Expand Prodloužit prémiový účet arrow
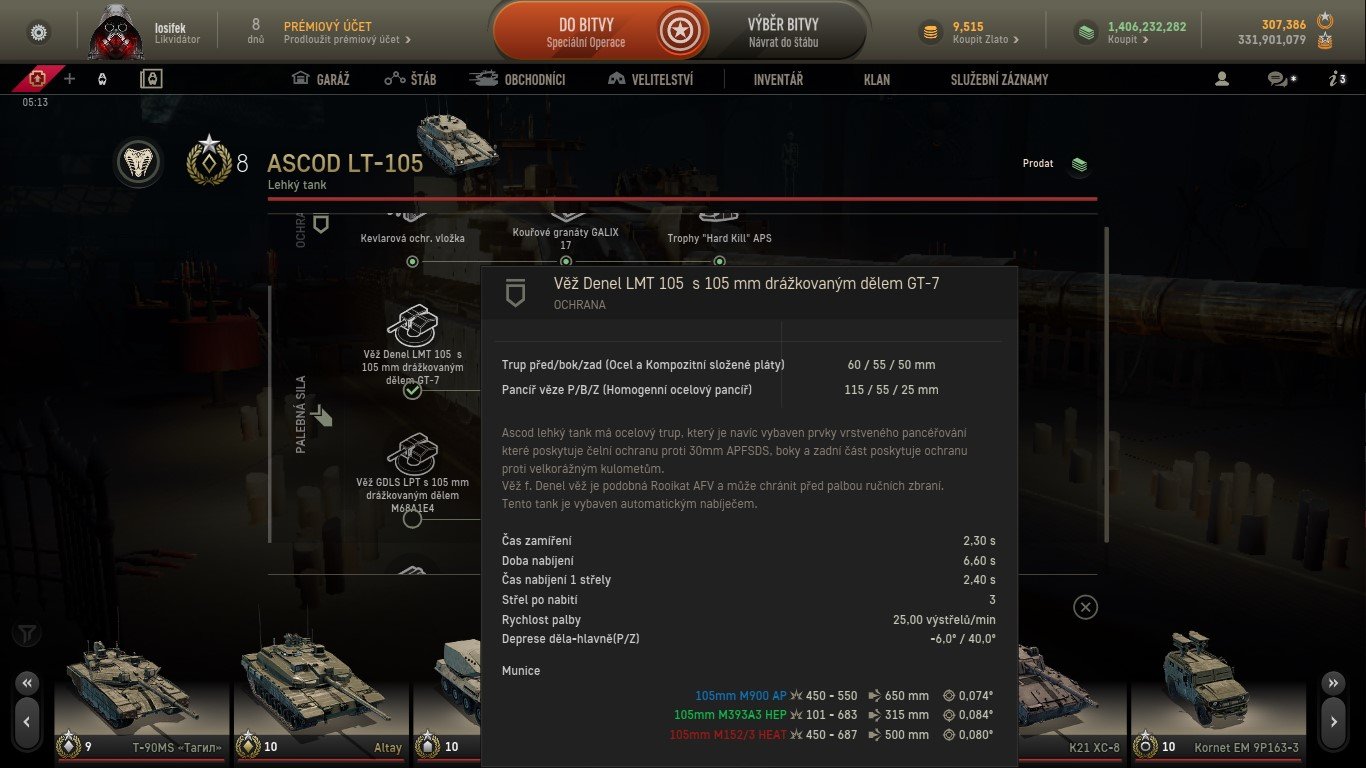 click(407, 40)
